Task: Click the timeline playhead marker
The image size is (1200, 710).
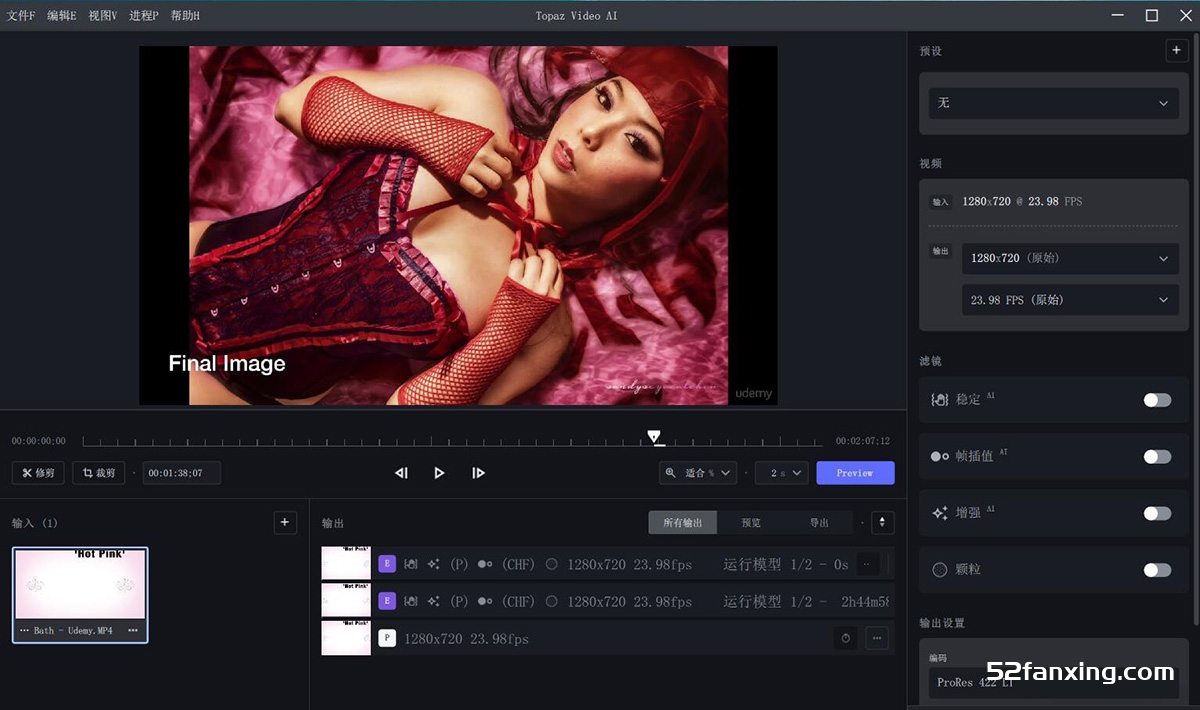Action: (x=654, y=437)
